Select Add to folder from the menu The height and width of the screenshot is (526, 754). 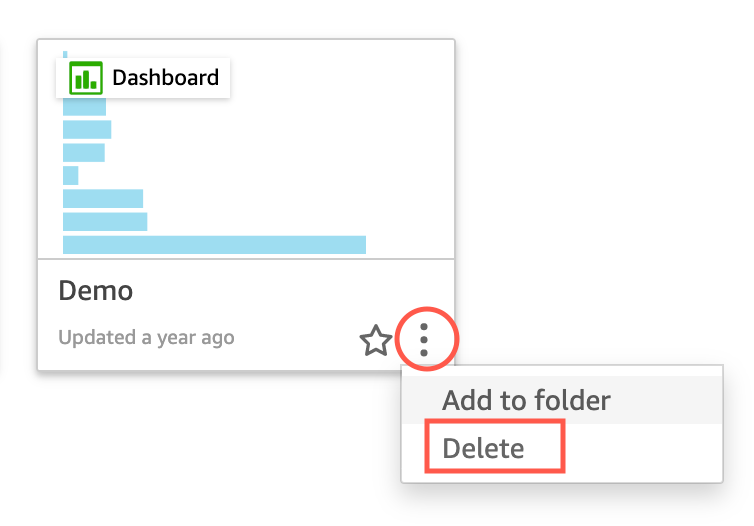pos(526,401)
